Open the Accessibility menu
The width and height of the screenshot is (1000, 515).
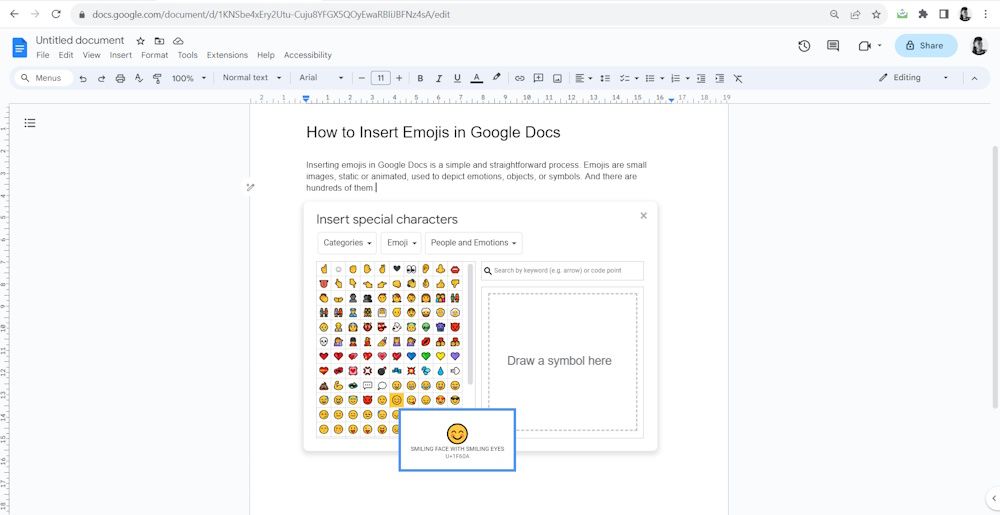[308, 55]
